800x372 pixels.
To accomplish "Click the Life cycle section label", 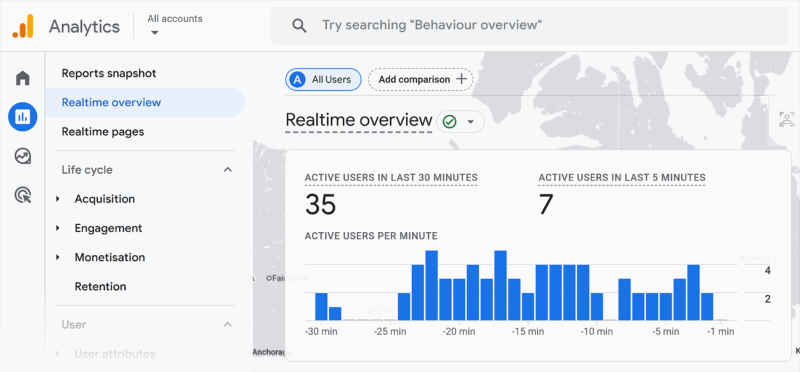I will point(87,169).
